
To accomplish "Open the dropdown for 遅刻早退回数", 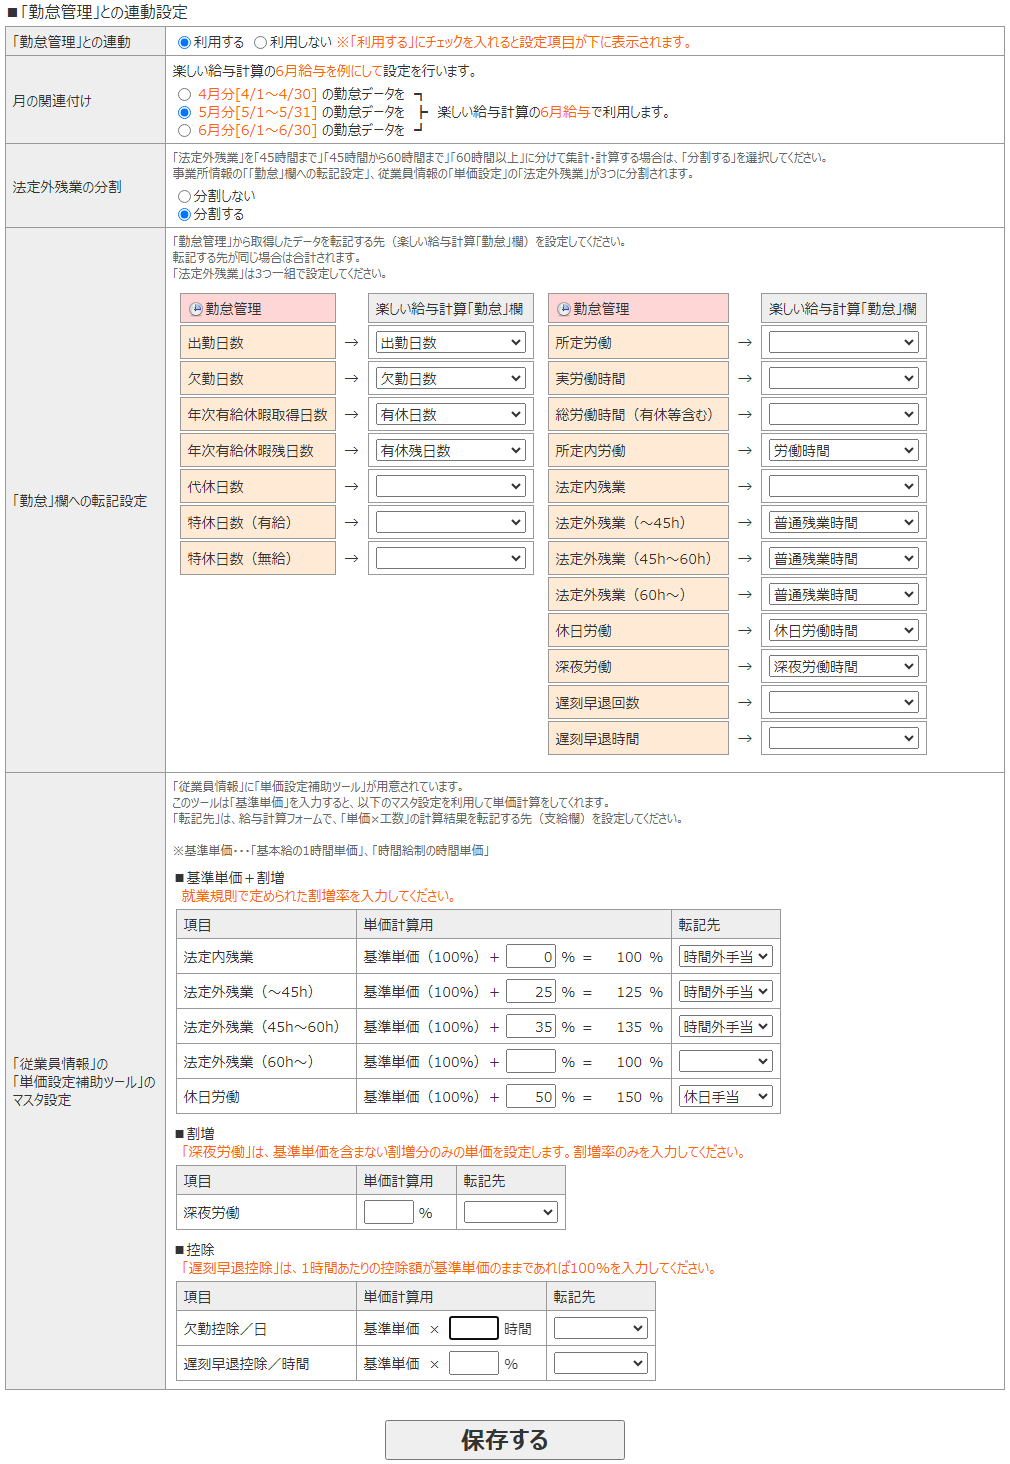I will [843, 702].
